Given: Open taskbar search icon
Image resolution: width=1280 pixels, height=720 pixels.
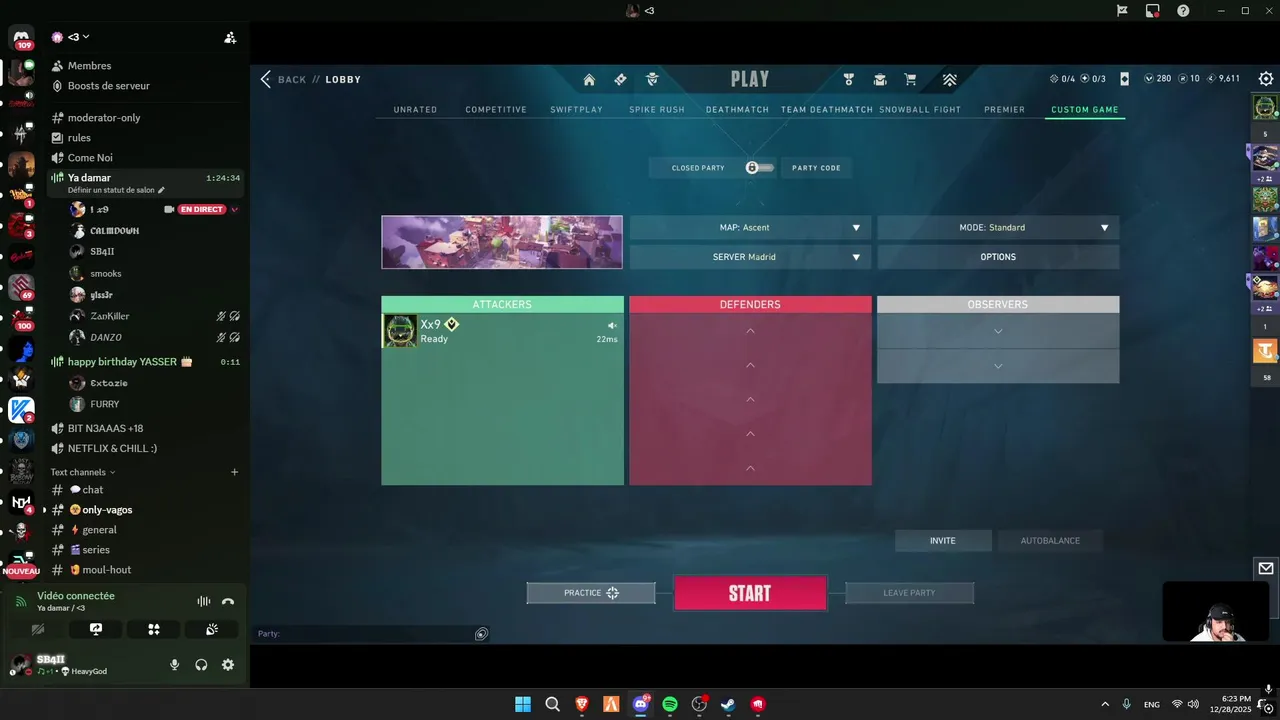Looking at the screenshot, I should (552, 704).
